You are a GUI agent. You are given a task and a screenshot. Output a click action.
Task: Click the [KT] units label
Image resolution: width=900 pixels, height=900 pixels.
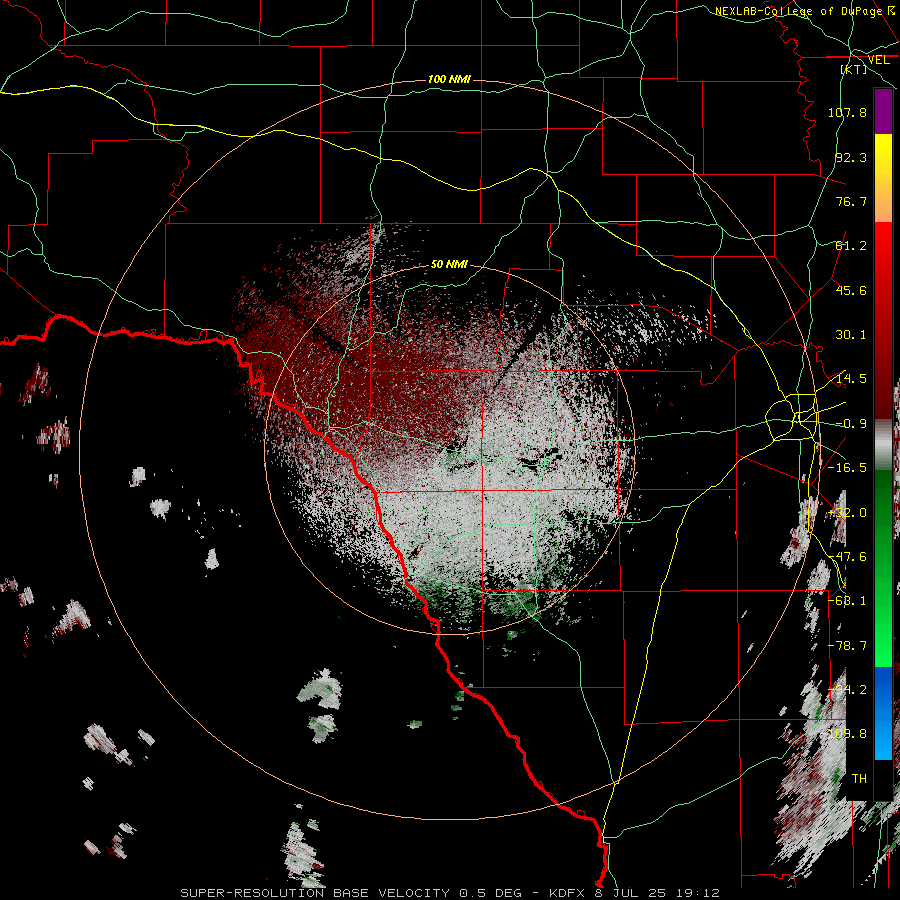point(854,69)
